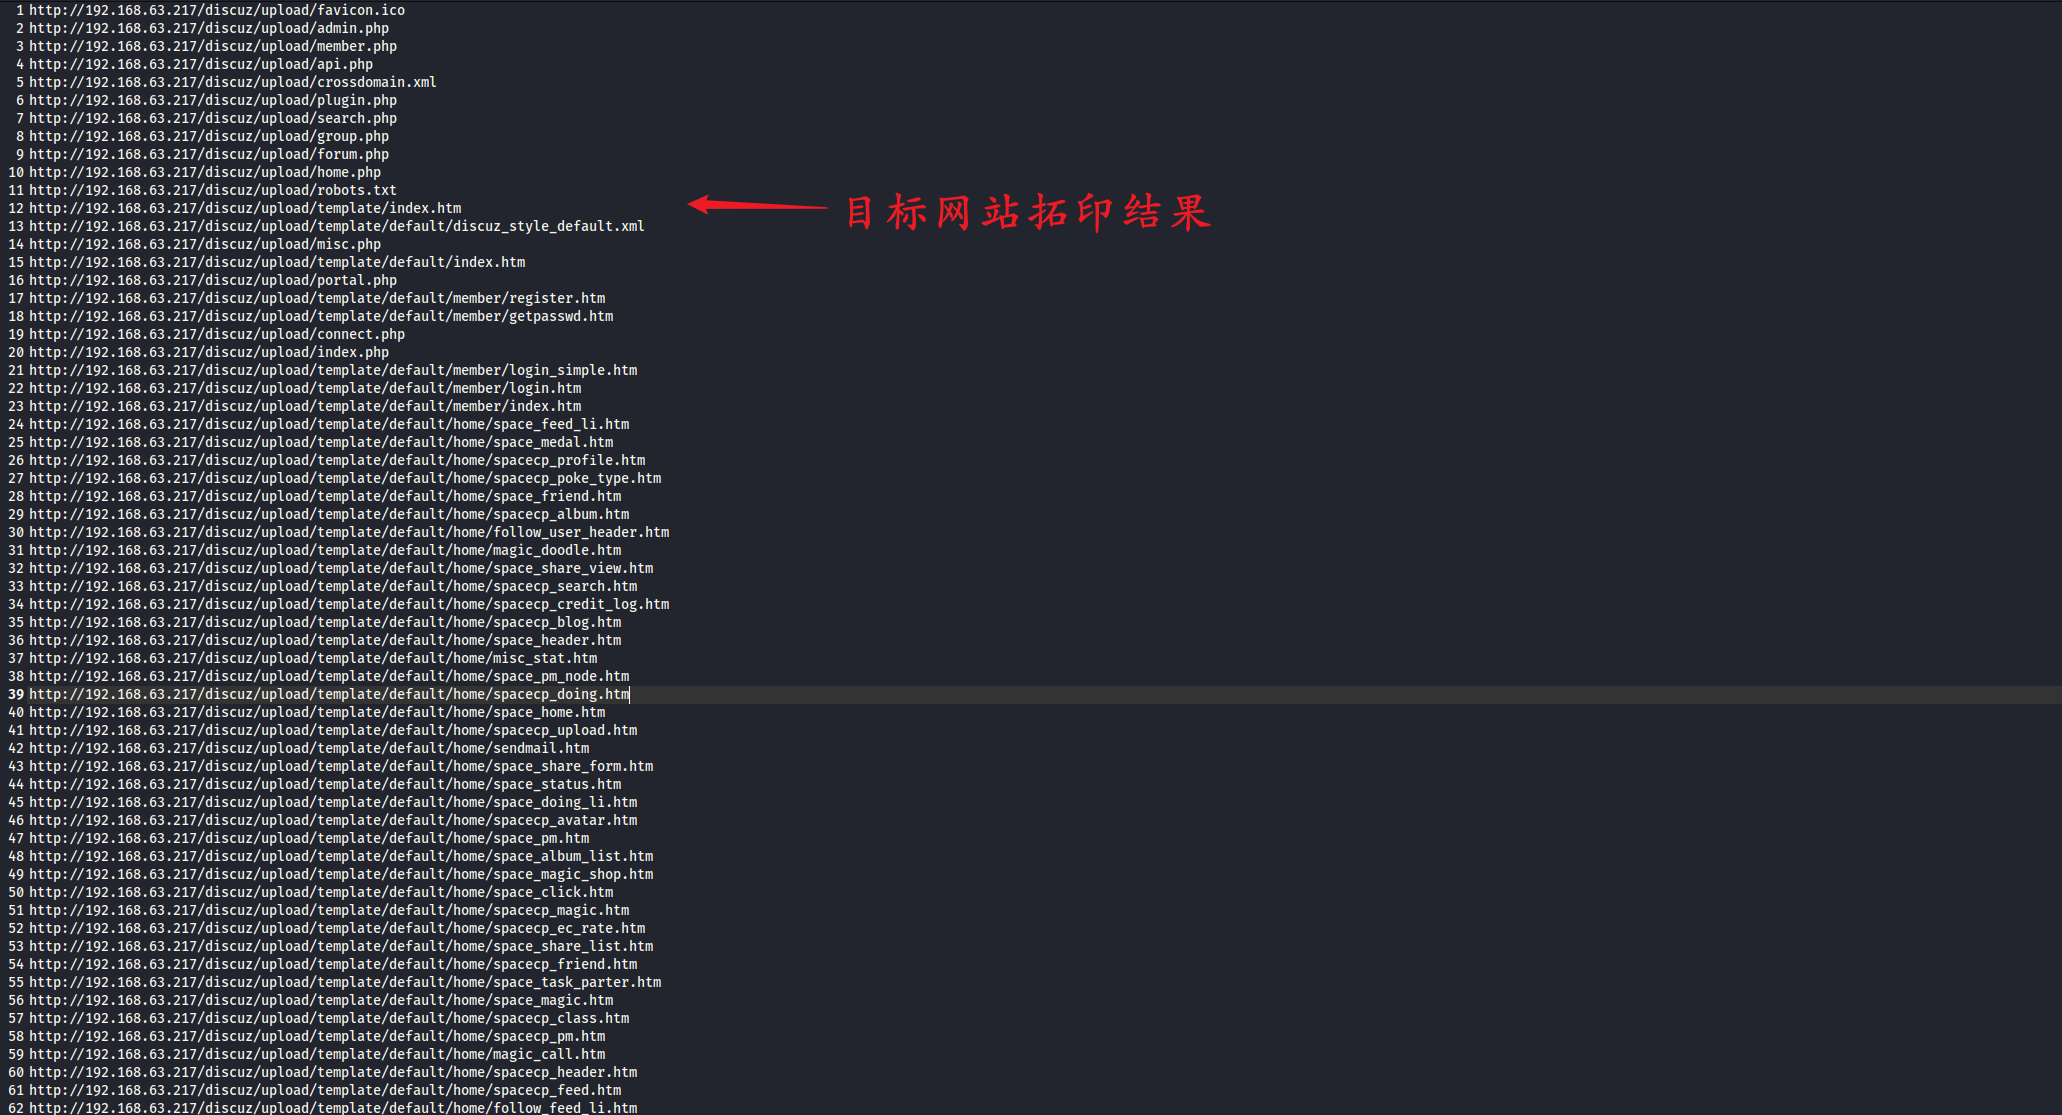The image size is (2062, 1115).
Task: Select the space_task_parter.htm URL
Action: coord(345,982)
